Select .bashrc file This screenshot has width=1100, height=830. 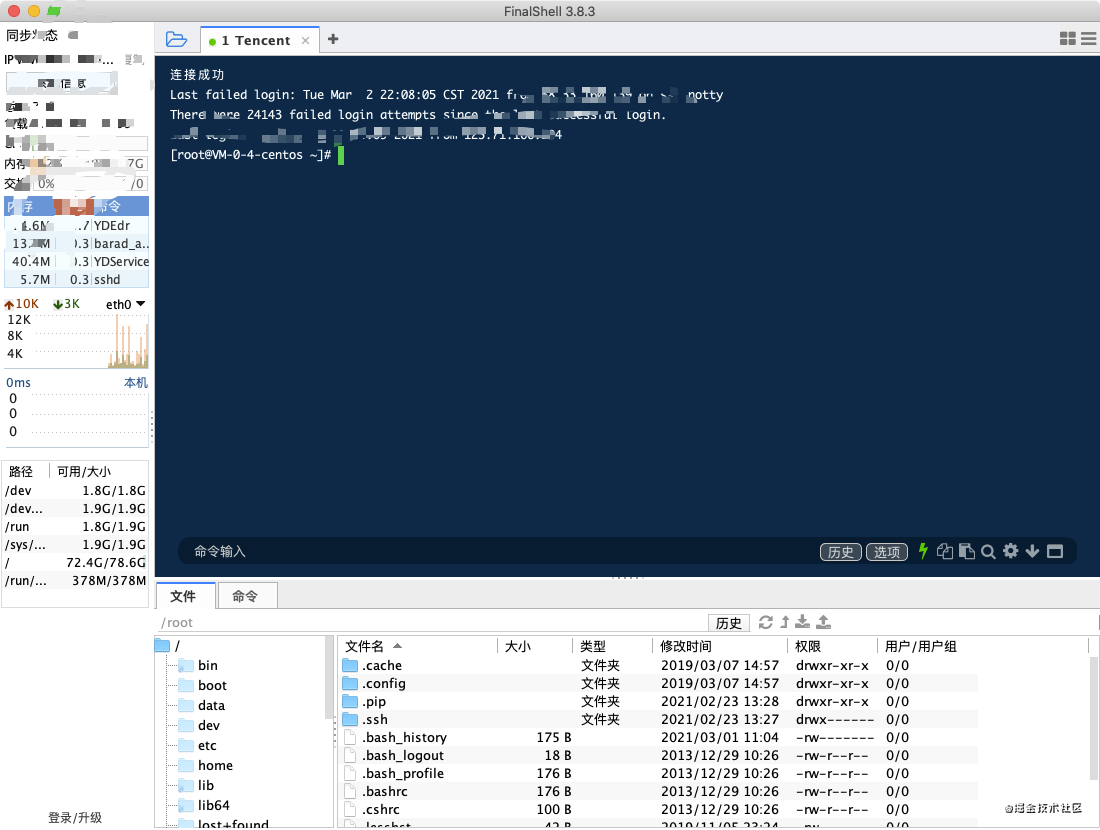pyautogui.click(x=659, y=791)
